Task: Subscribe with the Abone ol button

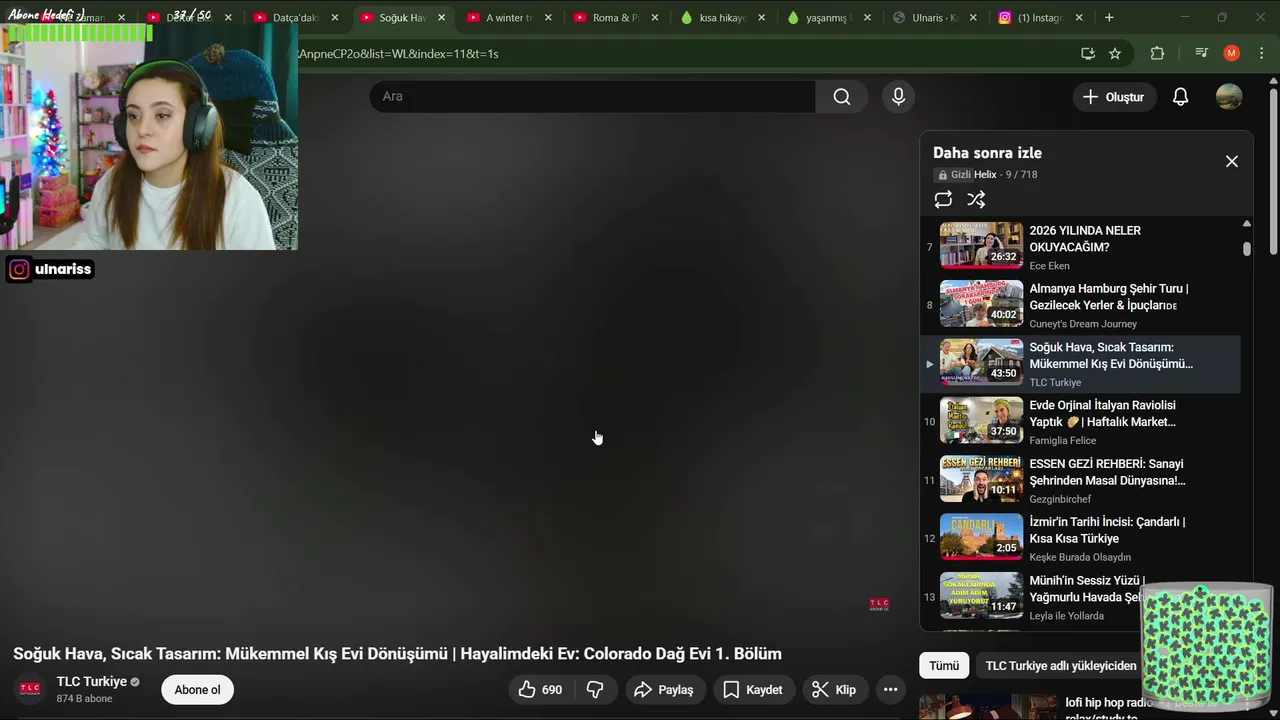Action: 197,689
